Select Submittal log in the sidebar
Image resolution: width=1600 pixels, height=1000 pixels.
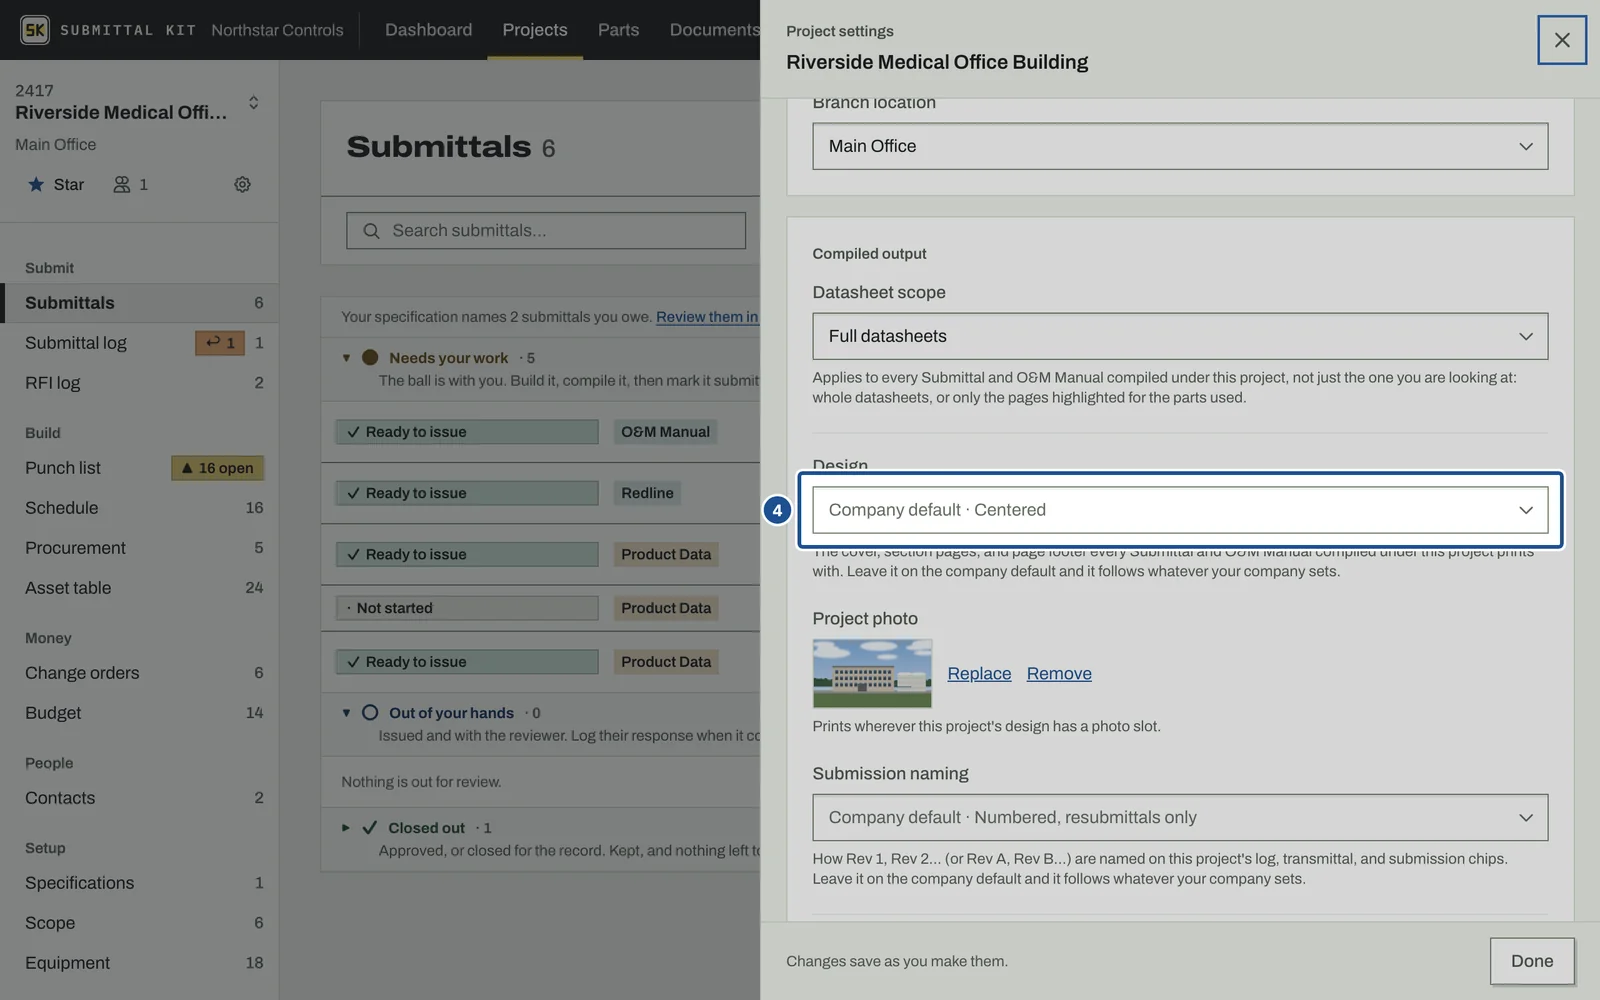tap(140, 343)
